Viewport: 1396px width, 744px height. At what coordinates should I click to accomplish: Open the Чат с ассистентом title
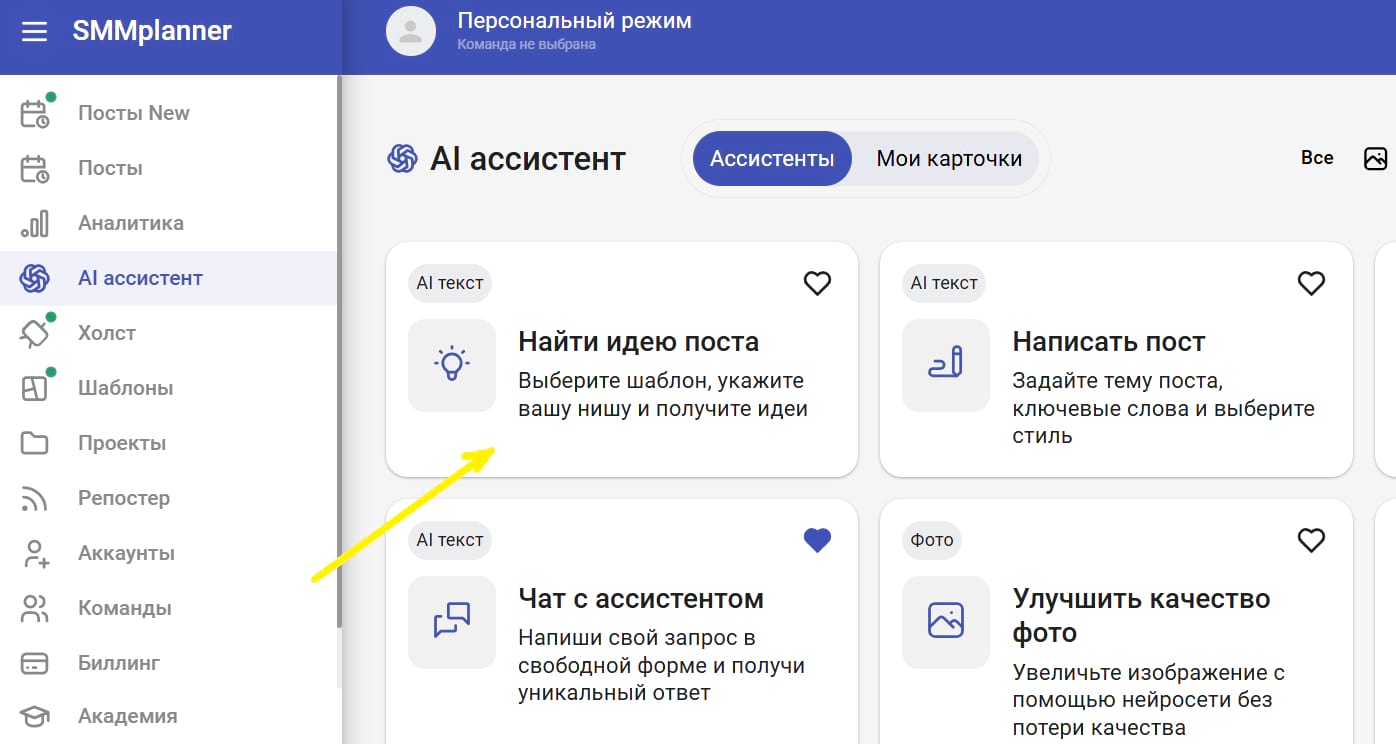coord(641,599)
